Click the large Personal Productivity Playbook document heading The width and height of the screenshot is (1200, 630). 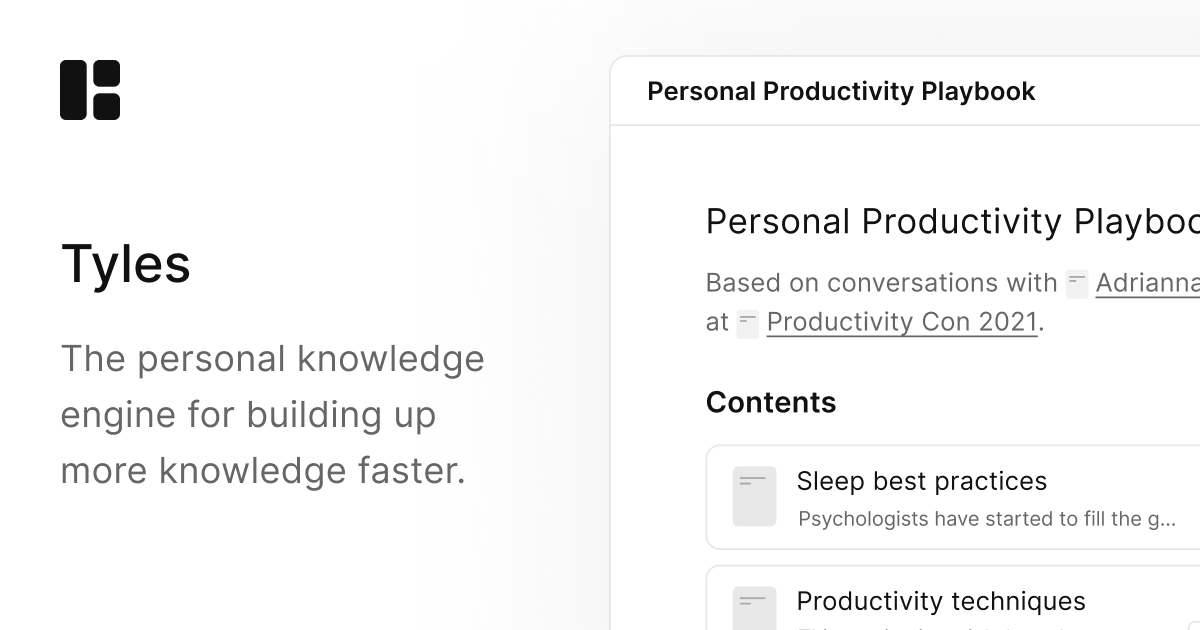(952, 222)
